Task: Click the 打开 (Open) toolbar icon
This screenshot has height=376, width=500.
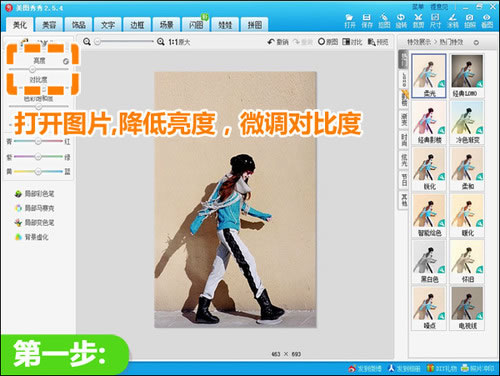Action: (349, 21)
